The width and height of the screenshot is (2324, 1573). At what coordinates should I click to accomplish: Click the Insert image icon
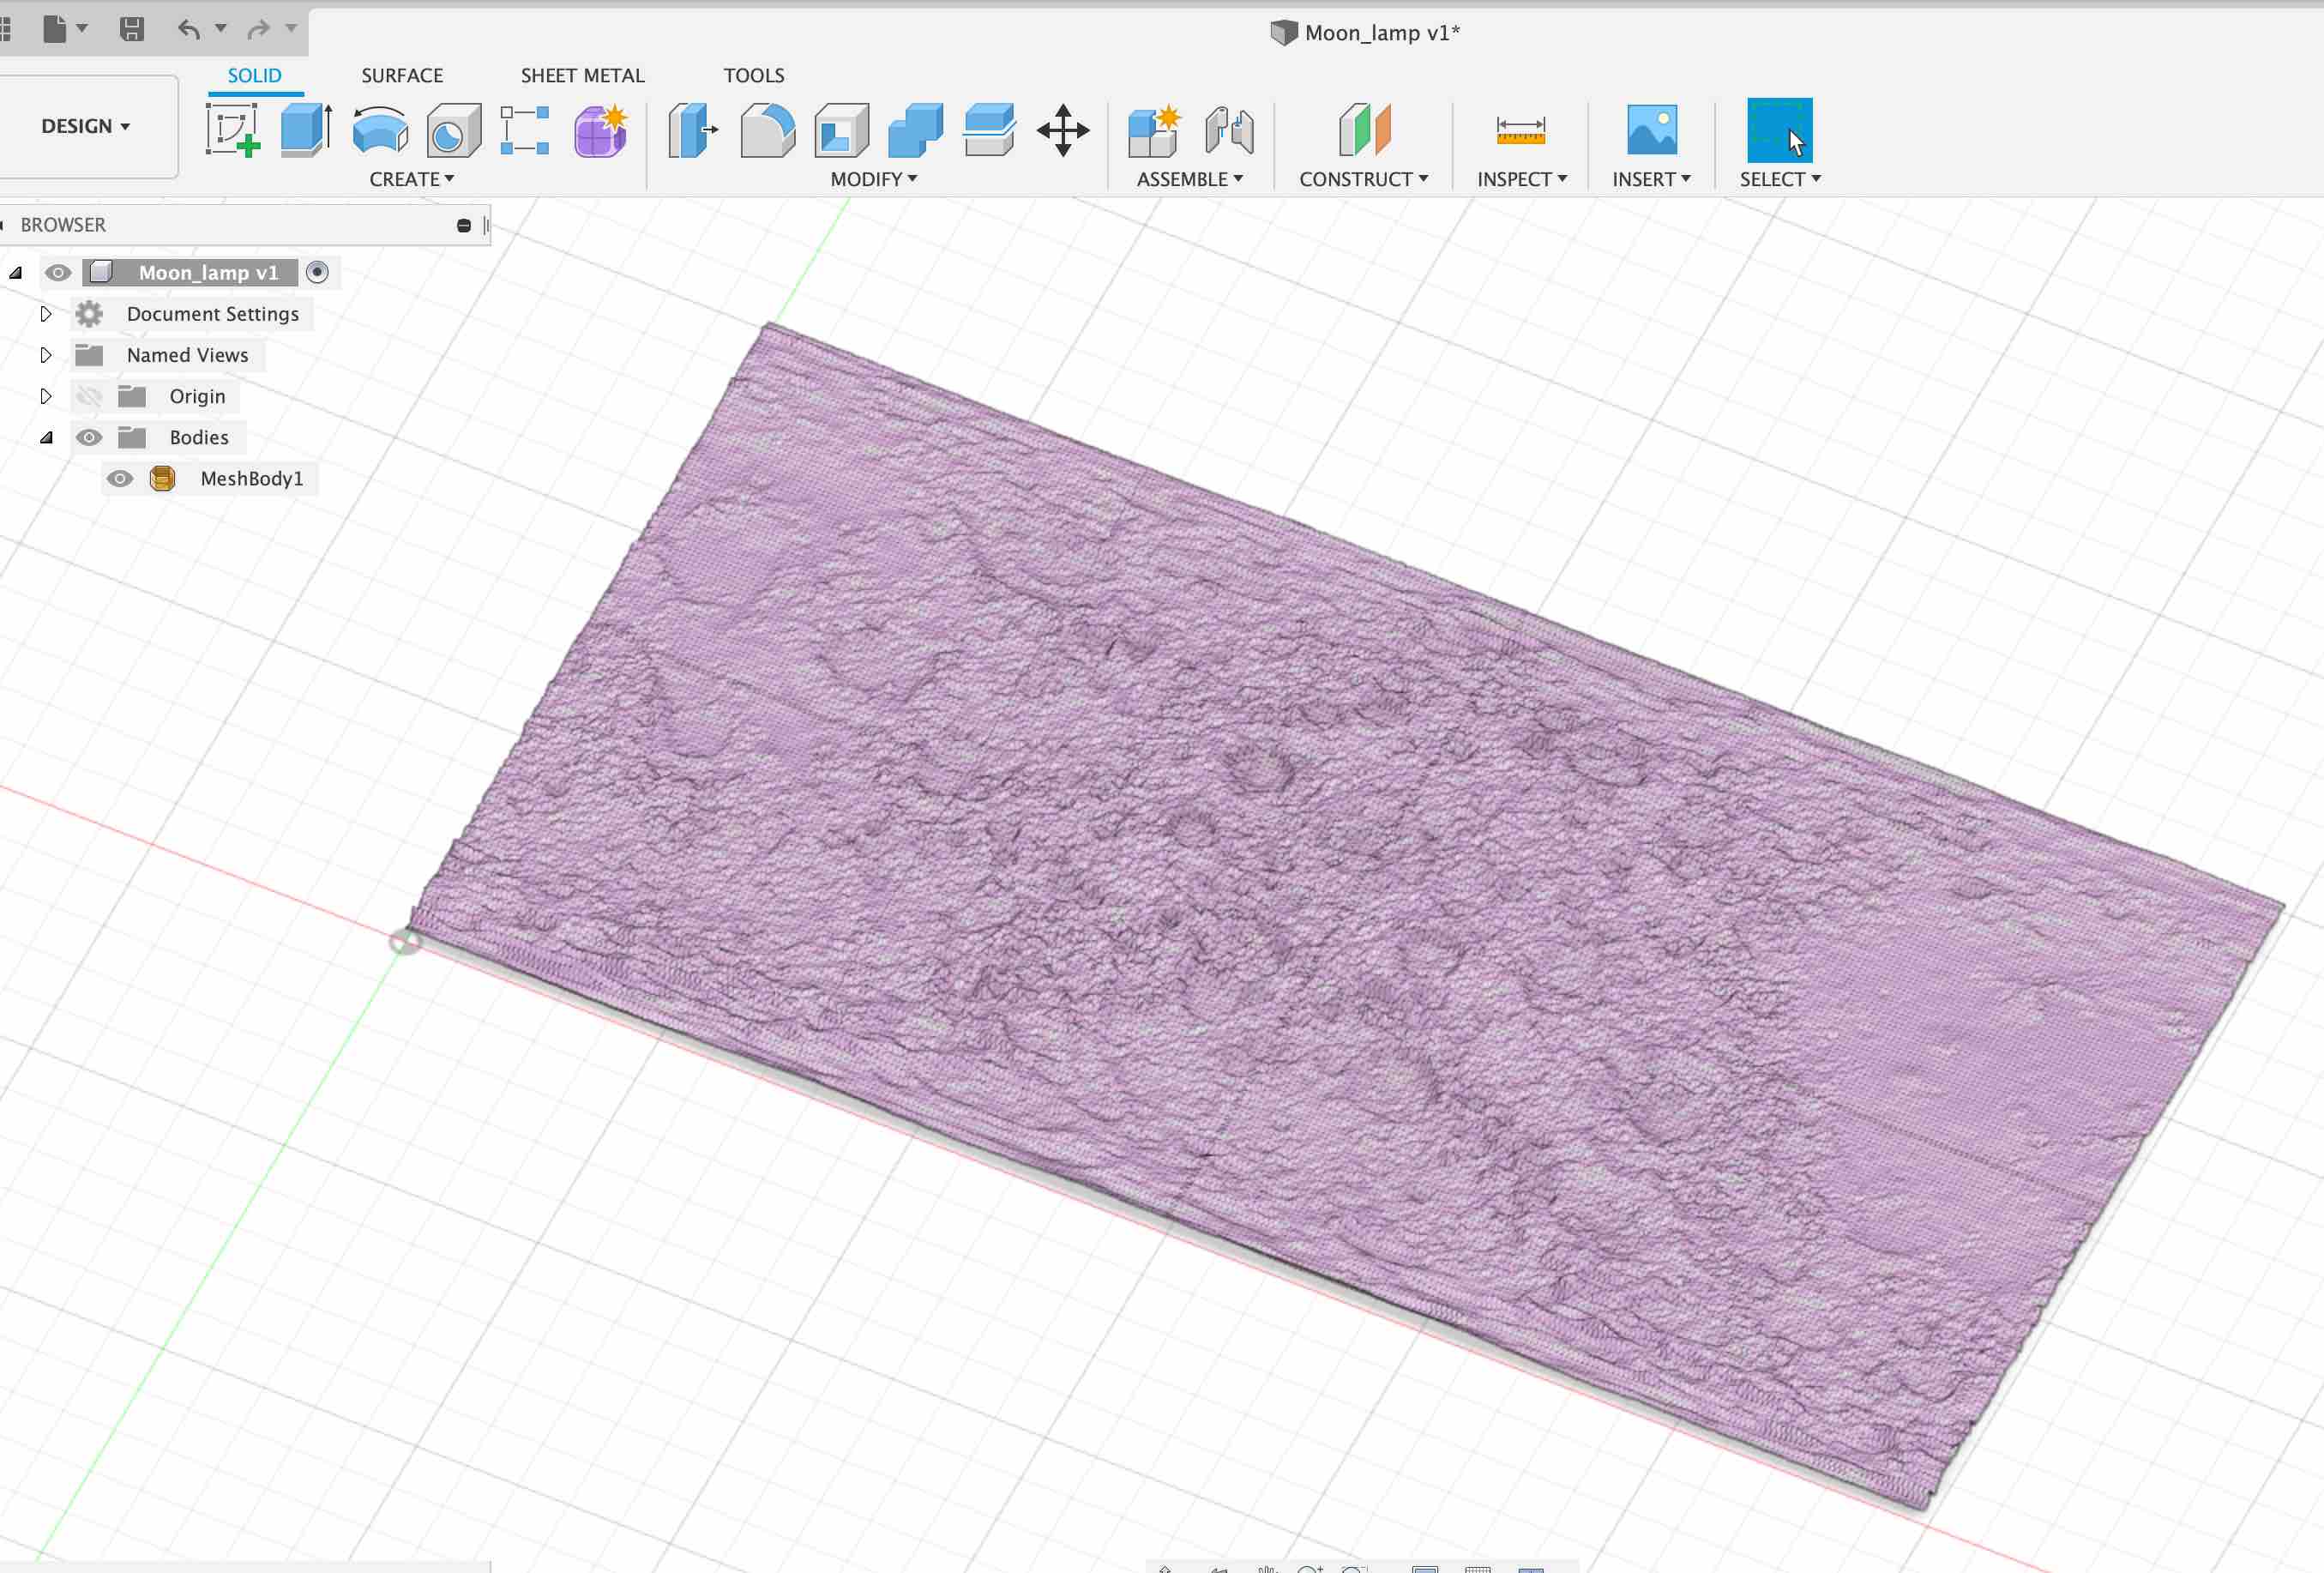pyautogui.click(x=1651, y=130)
